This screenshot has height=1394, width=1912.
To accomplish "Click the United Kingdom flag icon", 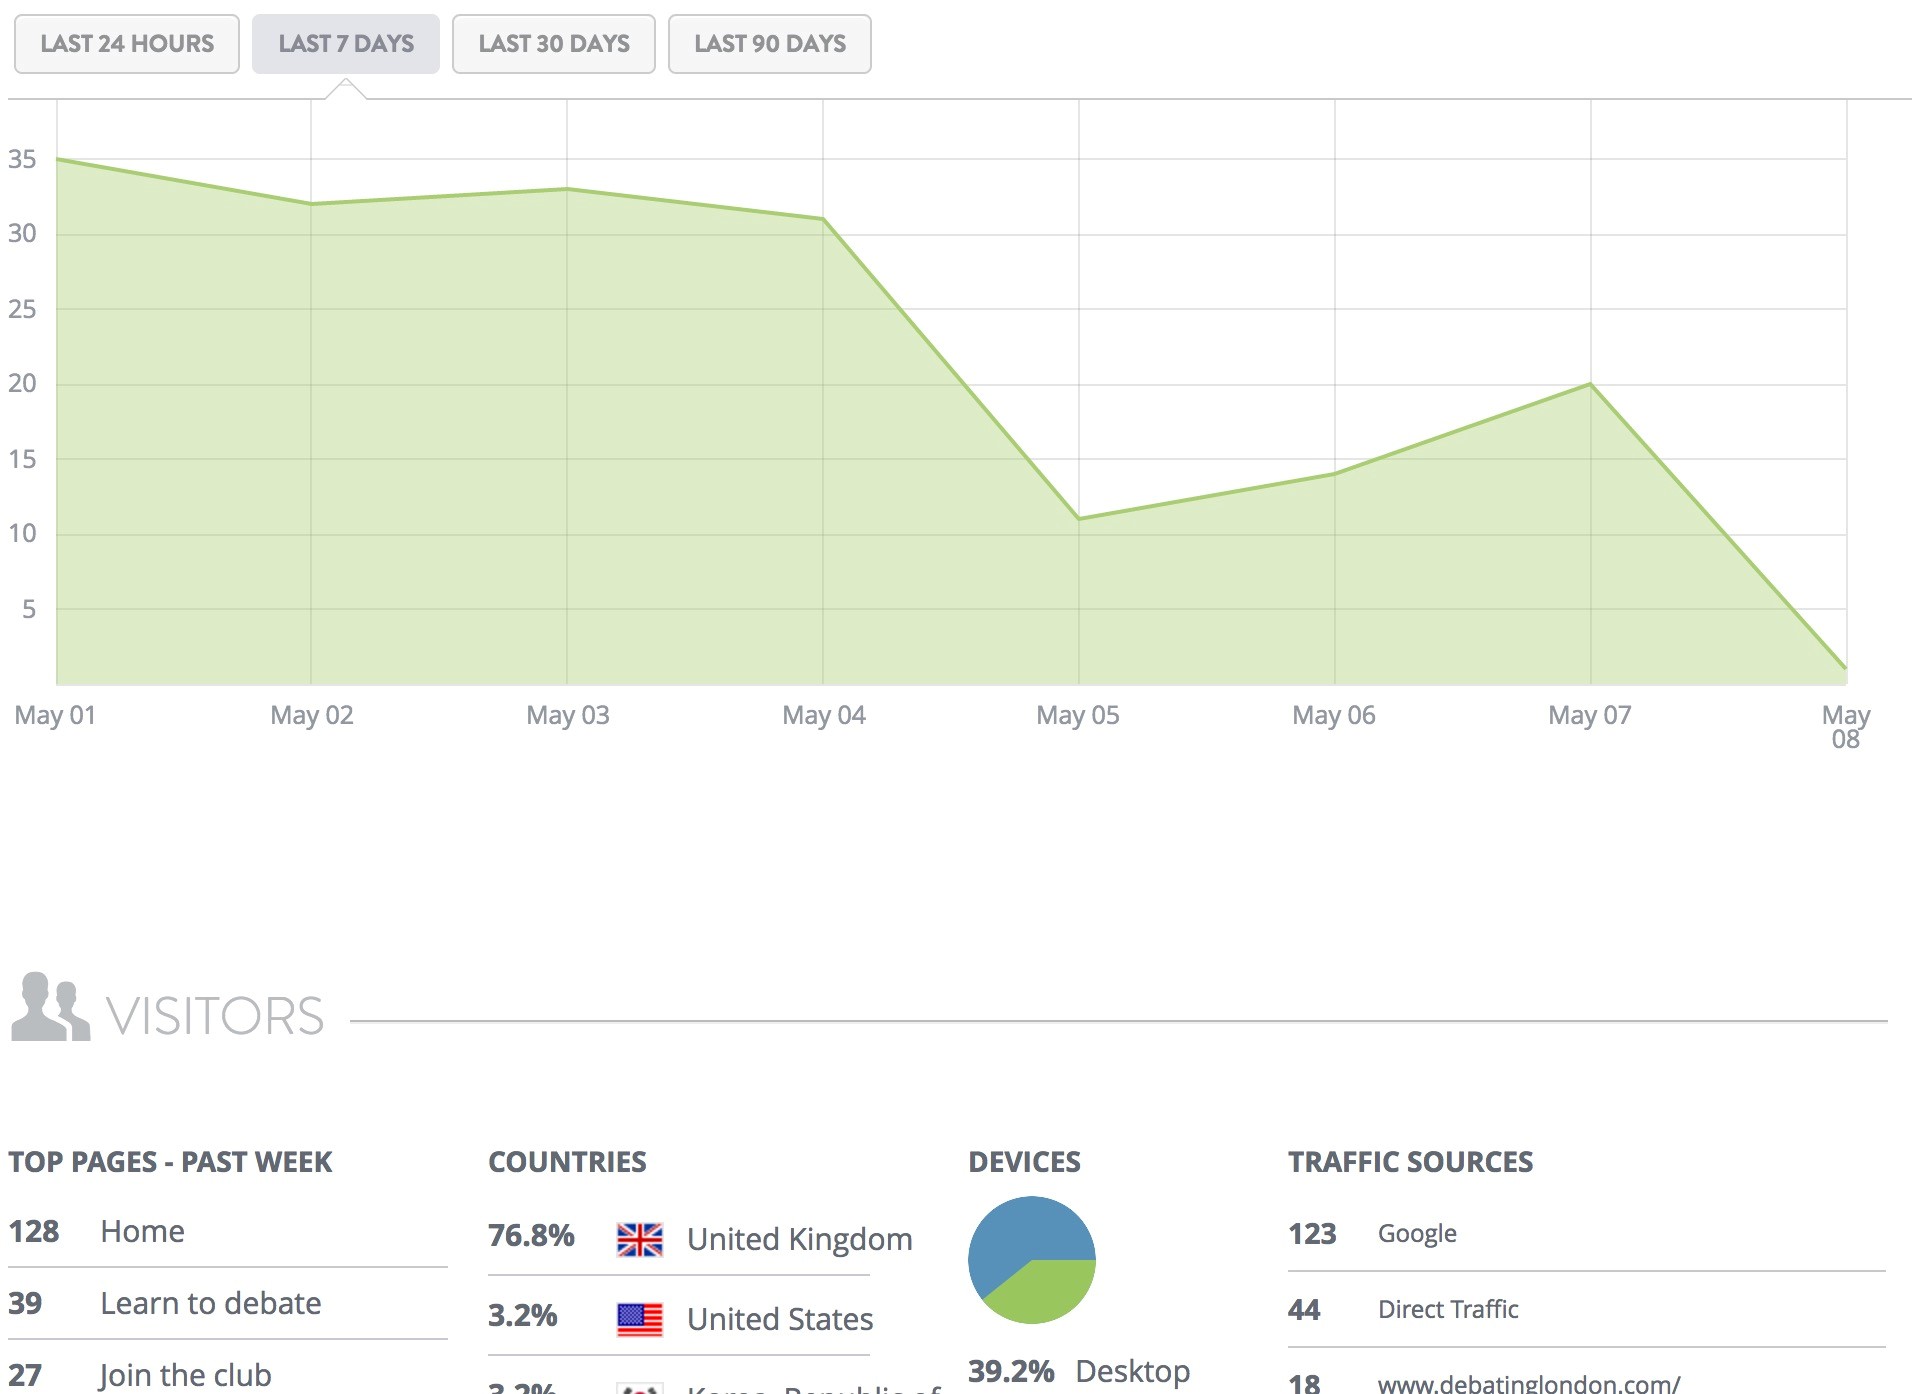I will tap(640, 1240).
